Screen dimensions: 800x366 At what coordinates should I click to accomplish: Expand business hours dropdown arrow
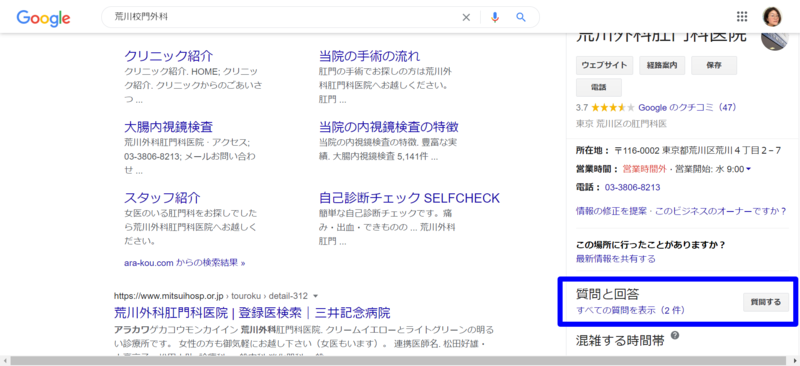tap(748, 169)
